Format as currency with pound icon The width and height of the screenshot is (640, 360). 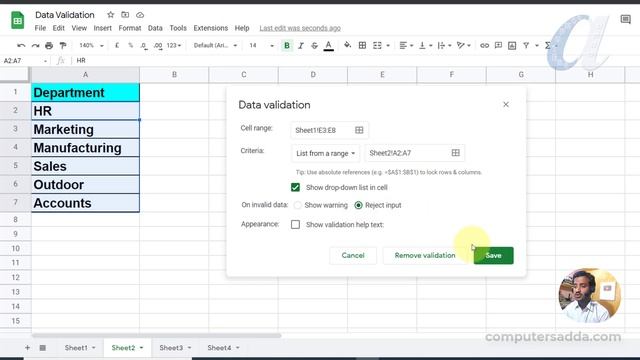coord(117,45)
